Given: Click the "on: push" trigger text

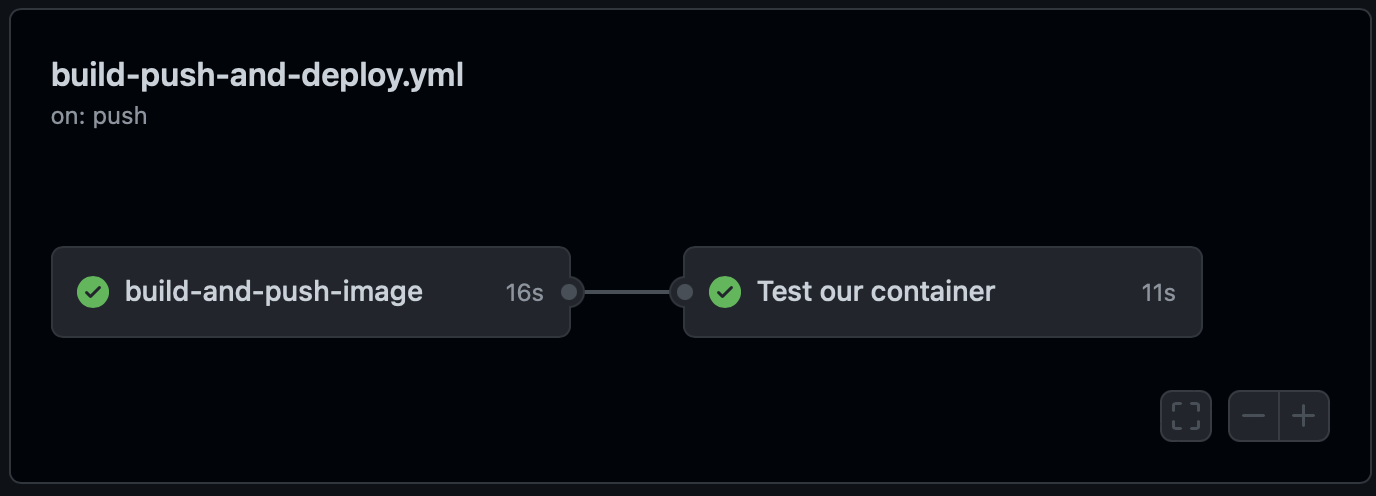Looking at the screenshot, I should [x=99, y=116].
